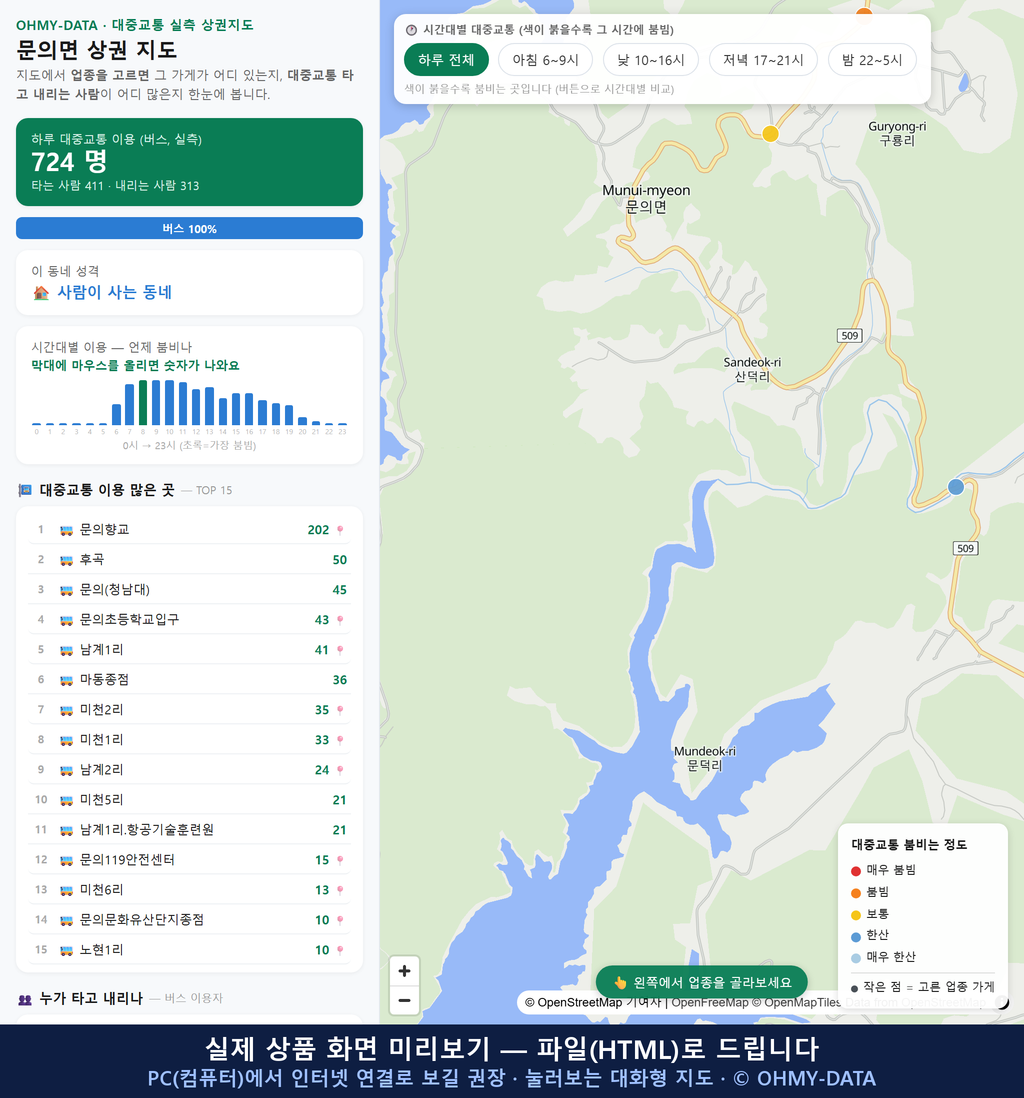Select the 하루 전체 time filter
1024x1098 pixels.
tap(446, 60)
